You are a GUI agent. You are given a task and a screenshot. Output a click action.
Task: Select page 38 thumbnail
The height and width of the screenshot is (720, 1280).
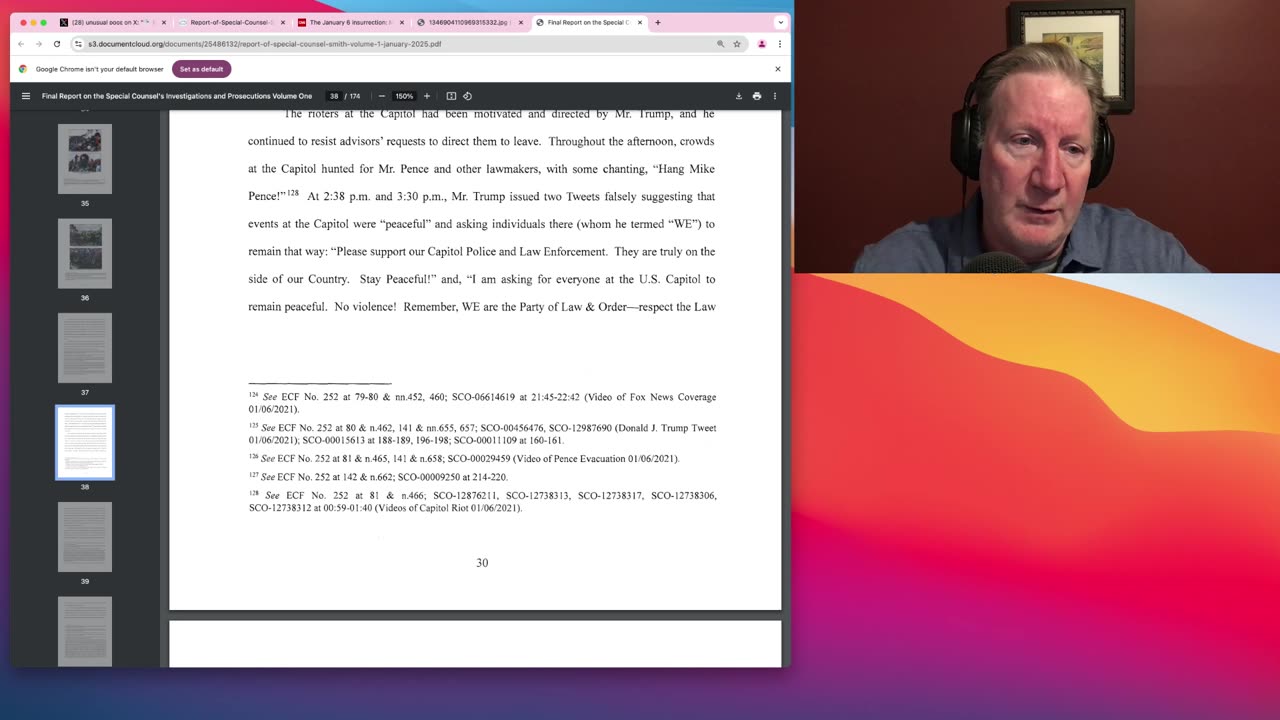click(85, 442)
